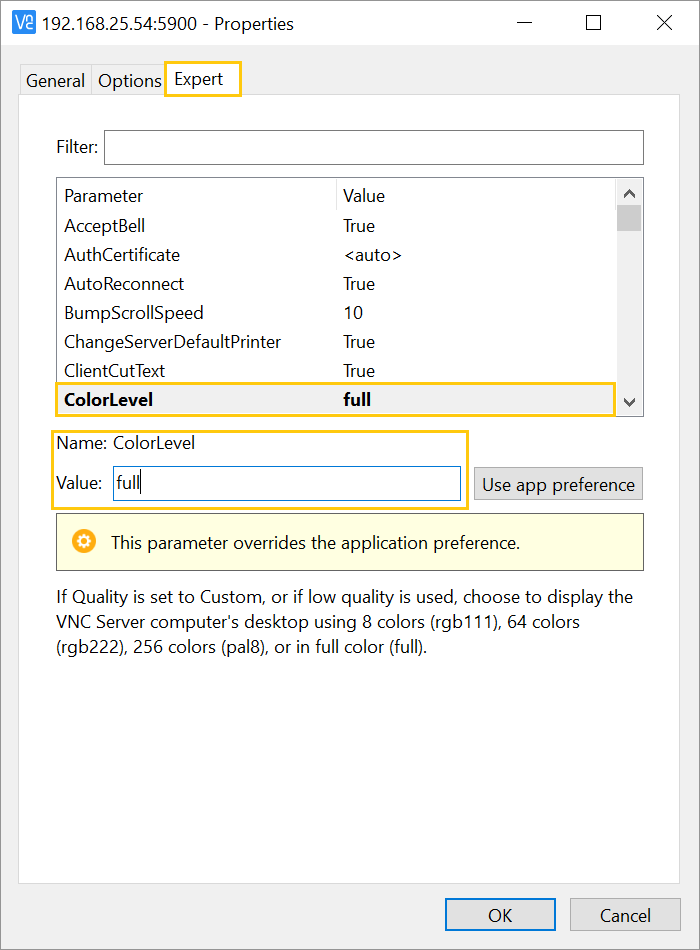Click the parameter list scrollbar thumb
Image resolution: width=700 pixels, height=950 pixels.
pyautogui.click(x=629, y=218)
